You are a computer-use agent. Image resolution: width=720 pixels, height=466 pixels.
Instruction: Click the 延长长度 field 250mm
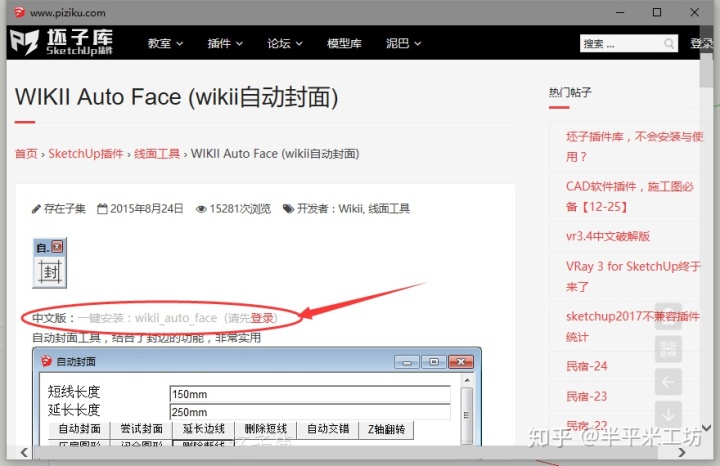click(x=310, y=412)
